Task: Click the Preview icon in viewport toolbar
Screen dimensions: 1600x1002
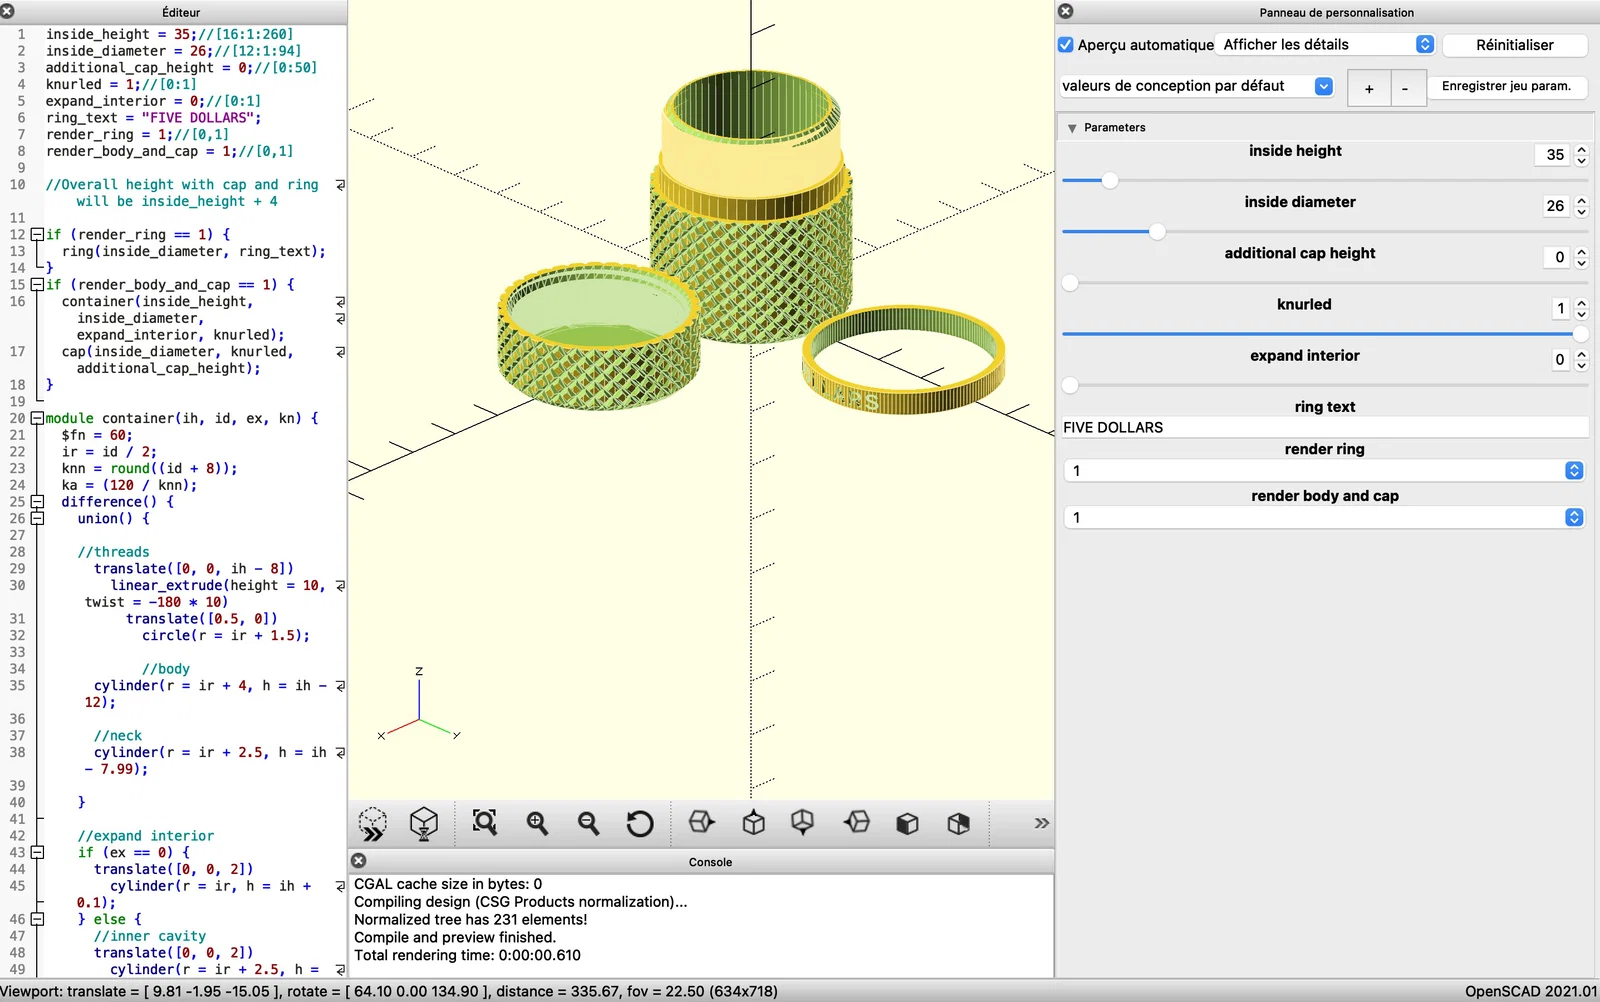Action: (x=373, y=824)
